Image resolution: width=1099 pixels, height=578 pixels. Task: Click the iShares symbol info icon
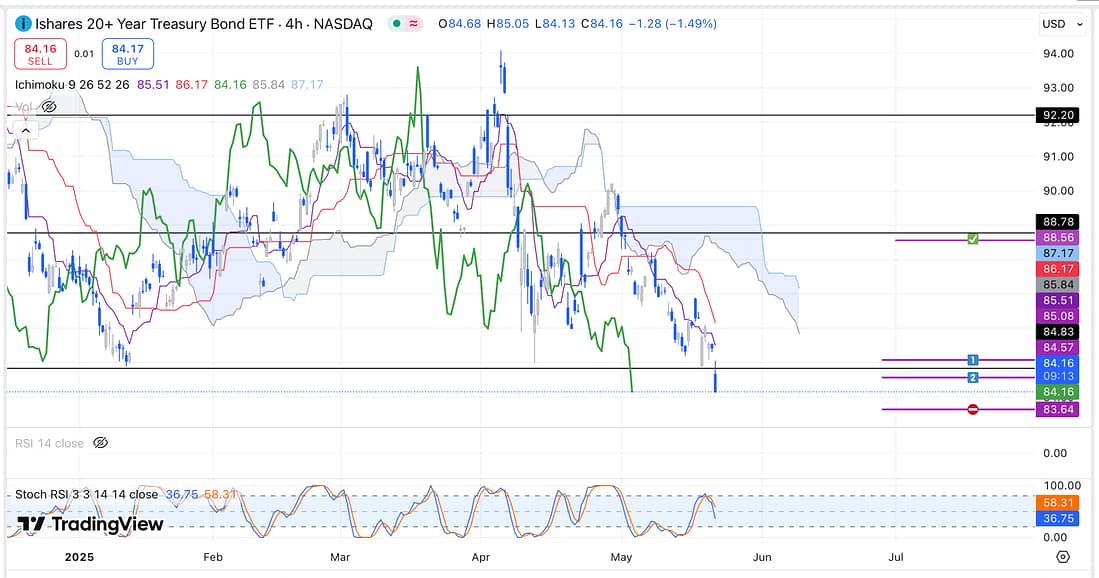[x=23, y=23]
